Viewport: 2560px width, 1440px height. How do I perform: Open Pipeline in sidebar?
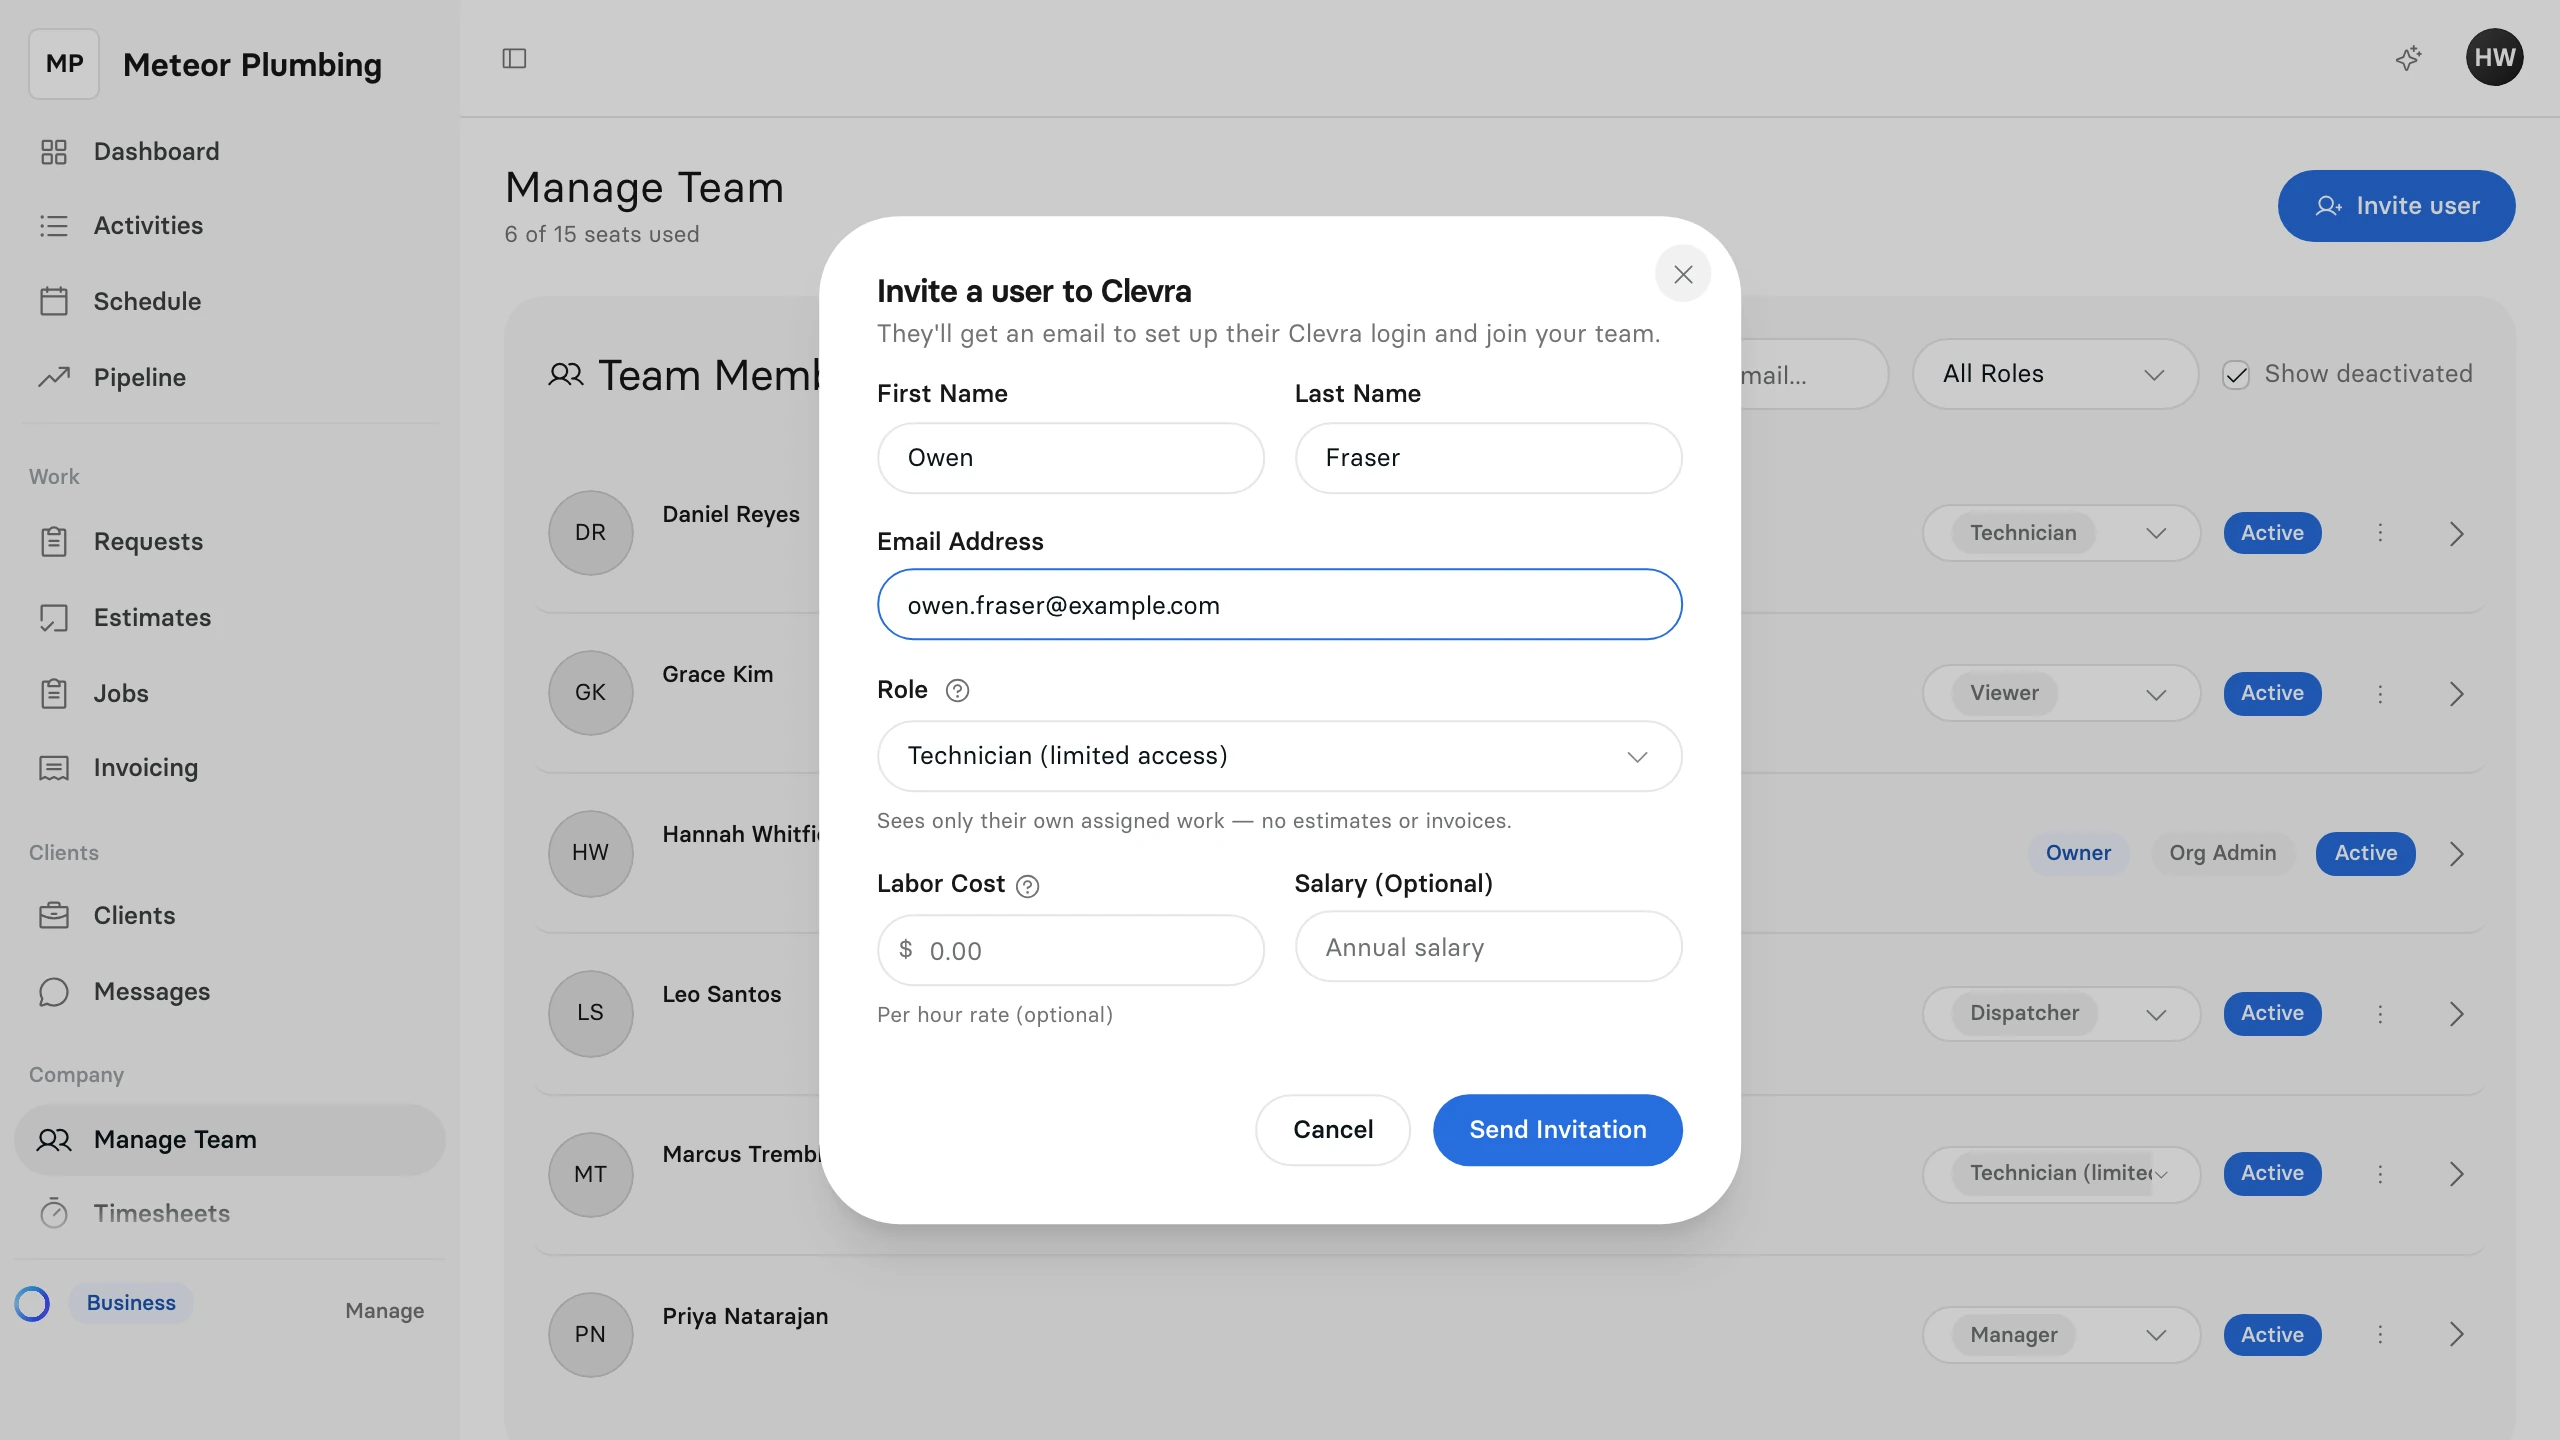[x=229, y=377]
